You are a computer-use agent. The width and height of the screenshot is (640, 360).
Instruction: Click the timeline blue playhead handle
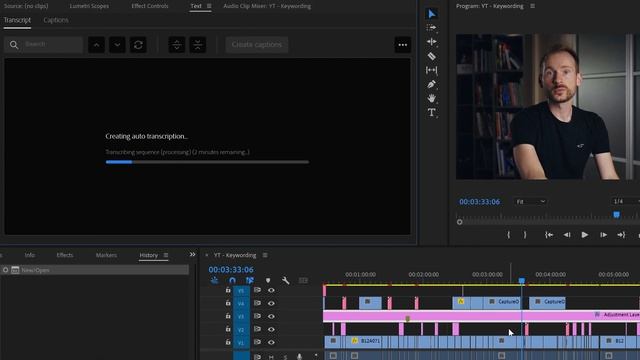[x=522, y=280]
